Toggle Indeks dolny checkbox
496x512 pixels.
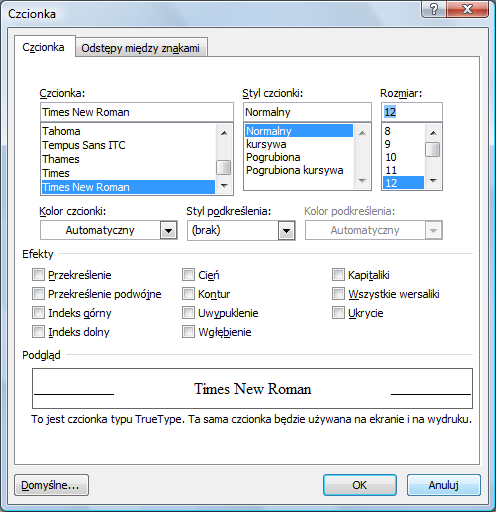click(38, 332)
